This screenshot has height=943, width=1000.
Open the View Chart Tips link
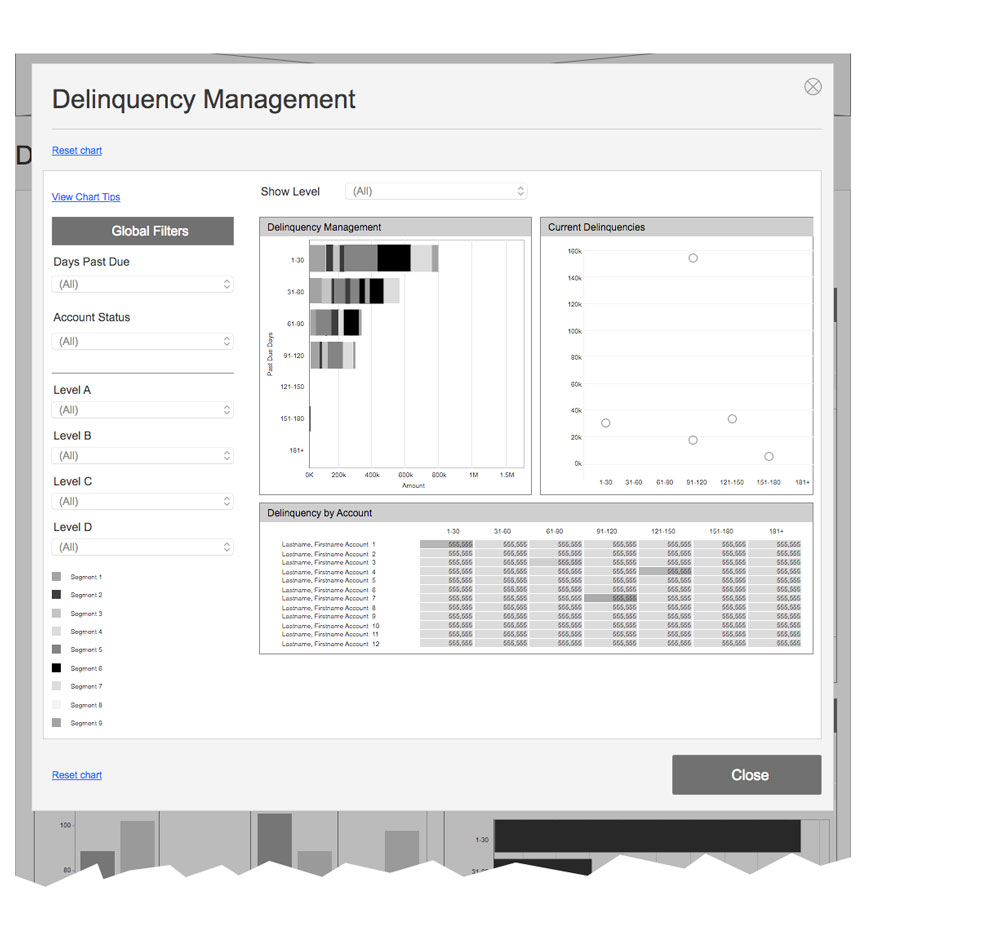[86, 197]
